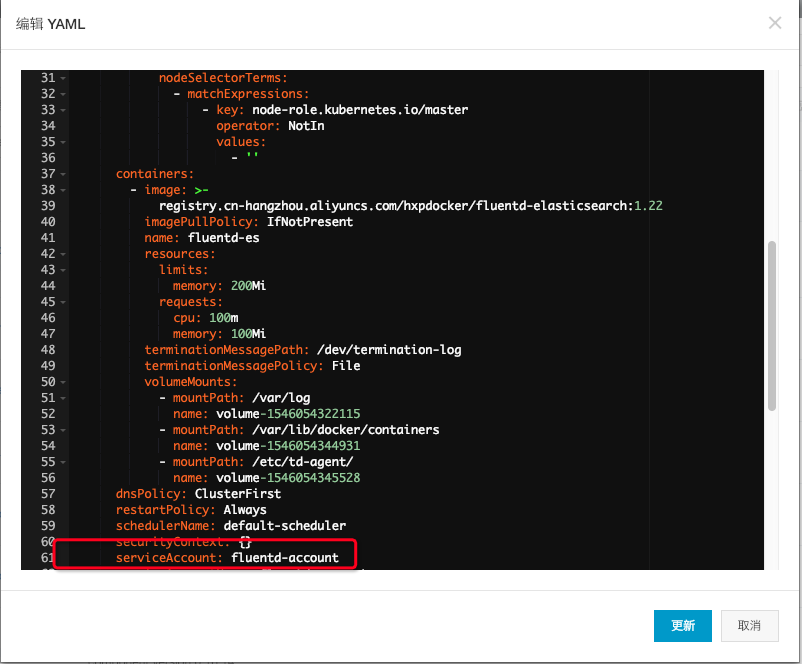Click the 'fluentd-es' name value
The image size is (802, 664).
224,238
